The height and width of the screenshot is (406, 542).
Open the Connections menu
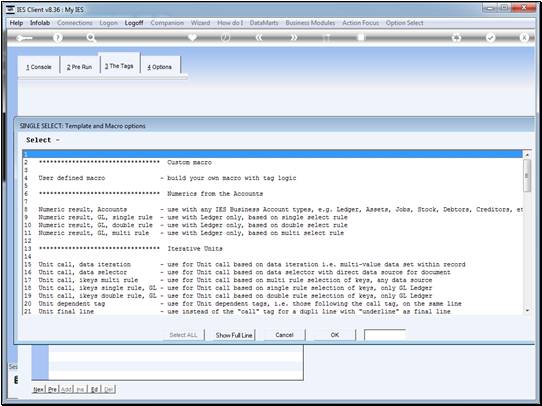pyautogui.click(x=75, y=23)
